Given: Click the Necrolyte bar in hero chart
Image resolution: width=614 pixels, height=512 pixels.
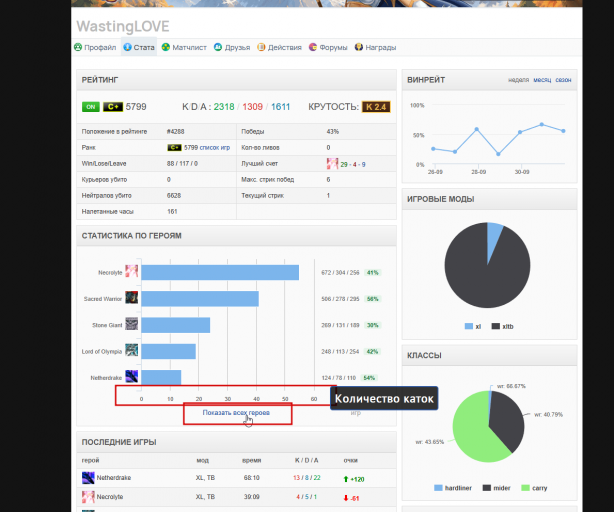Looking at the screenshot, I should (x=220, y=272).
